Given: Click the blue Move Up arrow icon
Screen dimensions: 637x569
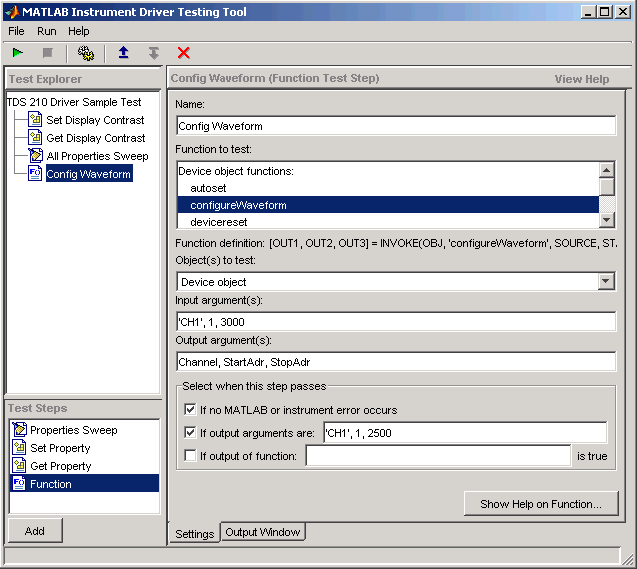Looking at the screenshot, I should click(123, 53).
